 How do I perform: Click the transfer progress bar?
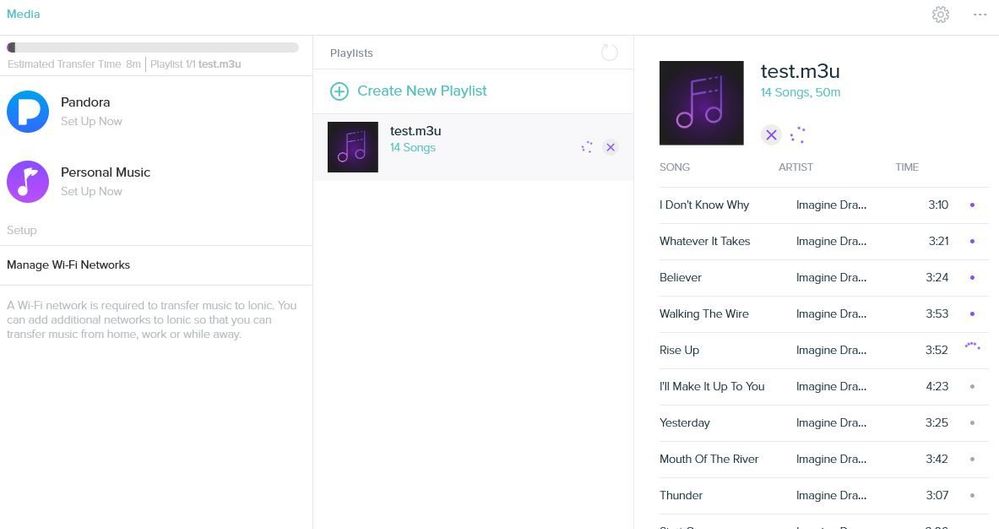point(153,47)
